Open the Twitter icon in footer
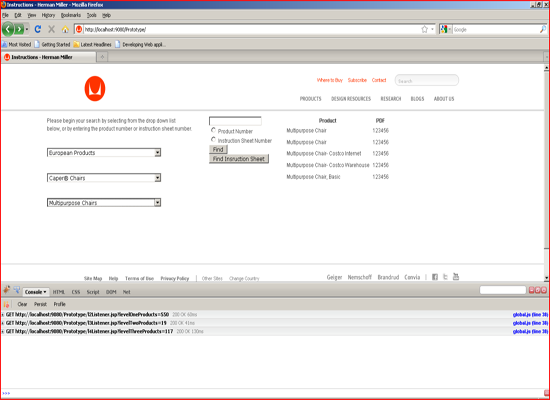Viewport: 550px width, 400px height. click(x=445, y=277)
